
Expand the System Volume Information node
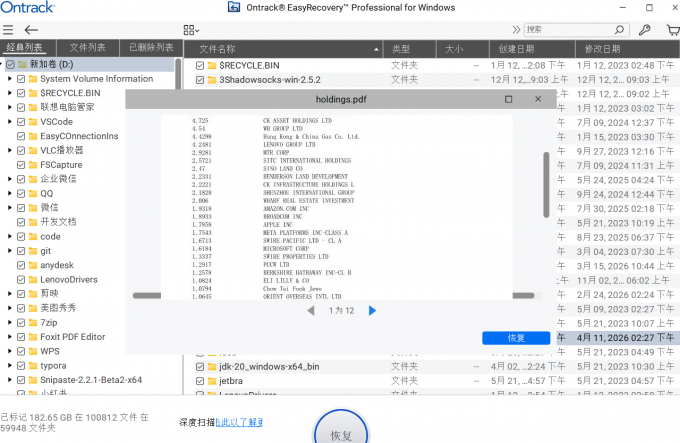coord(10,79)
